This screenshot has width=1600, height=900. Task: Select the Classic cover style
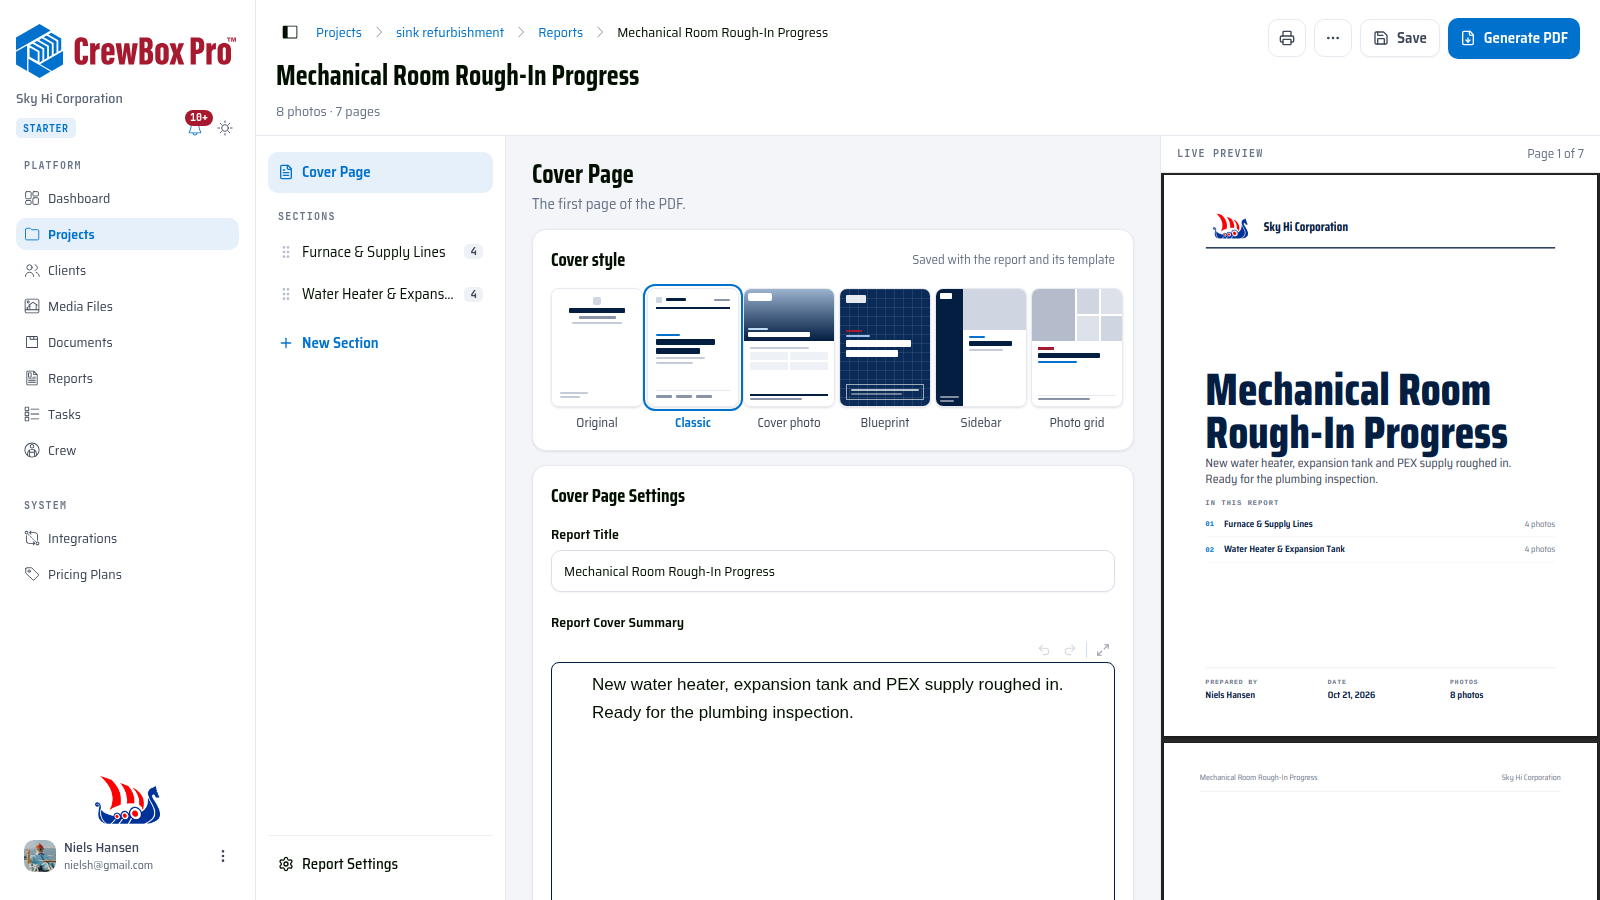click(693, 358)
